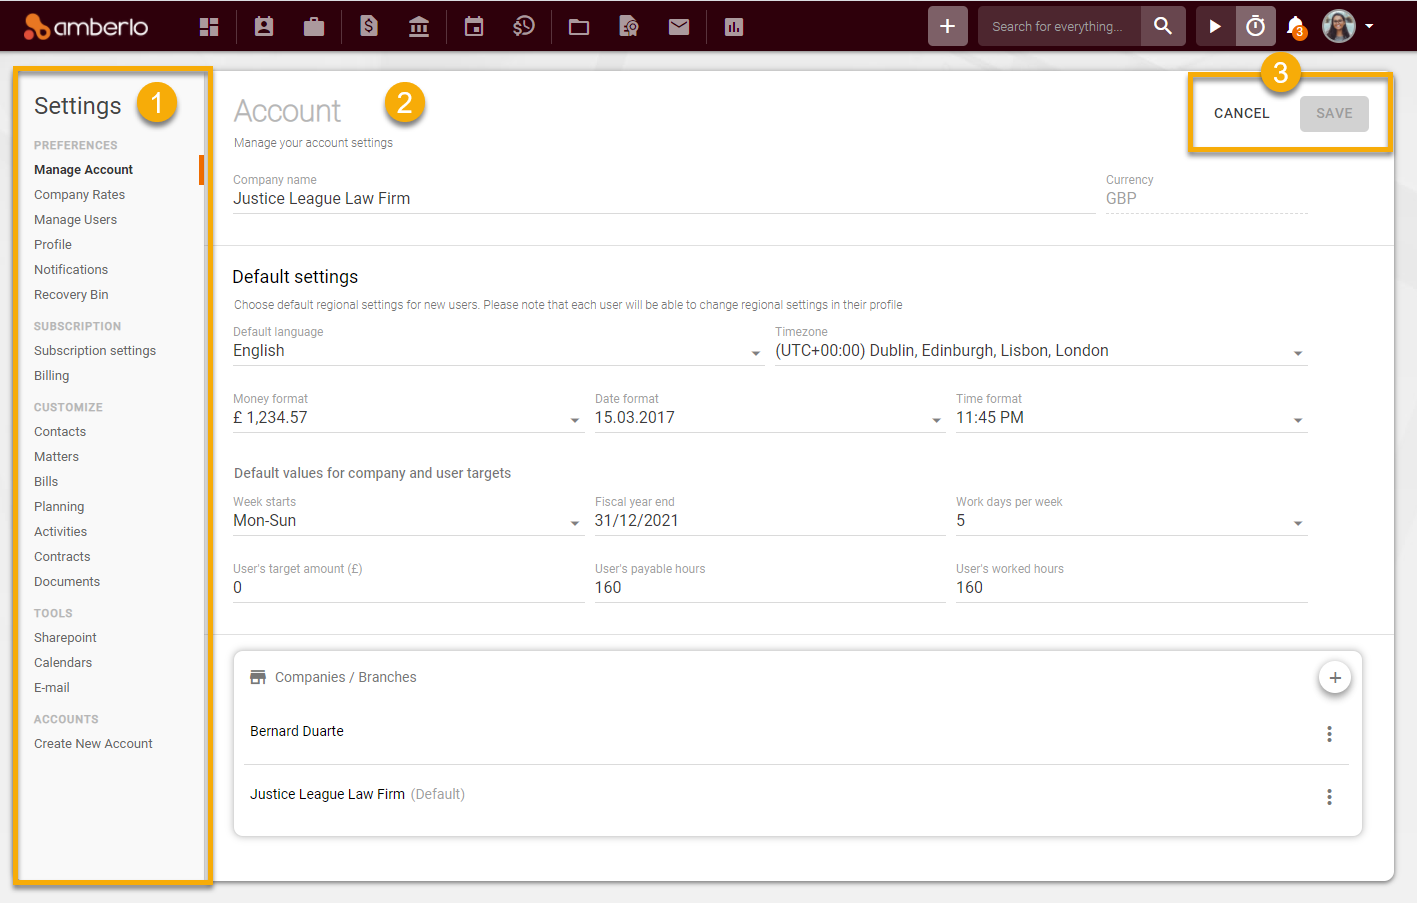Open the Mail envelope icon
The image size is (1417, 903).
pos(678,26)
